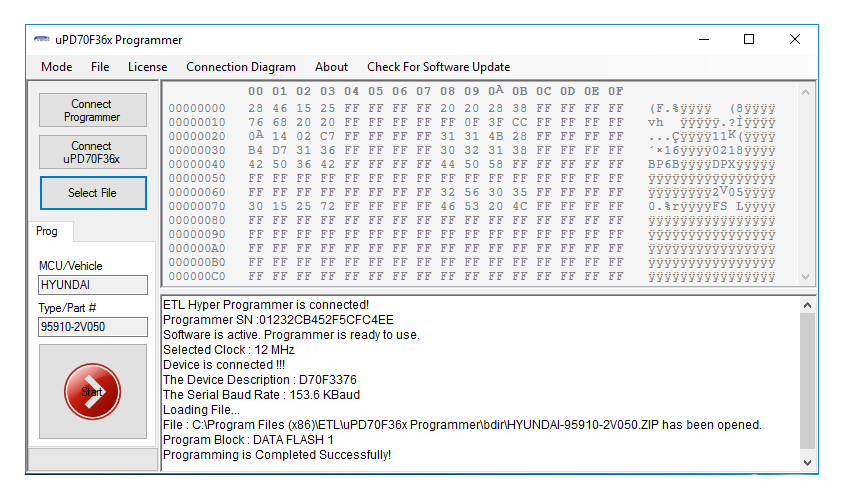Click the hex column header 0F
This screenshot has width=845, height=500.
click(x=615, y=92)
